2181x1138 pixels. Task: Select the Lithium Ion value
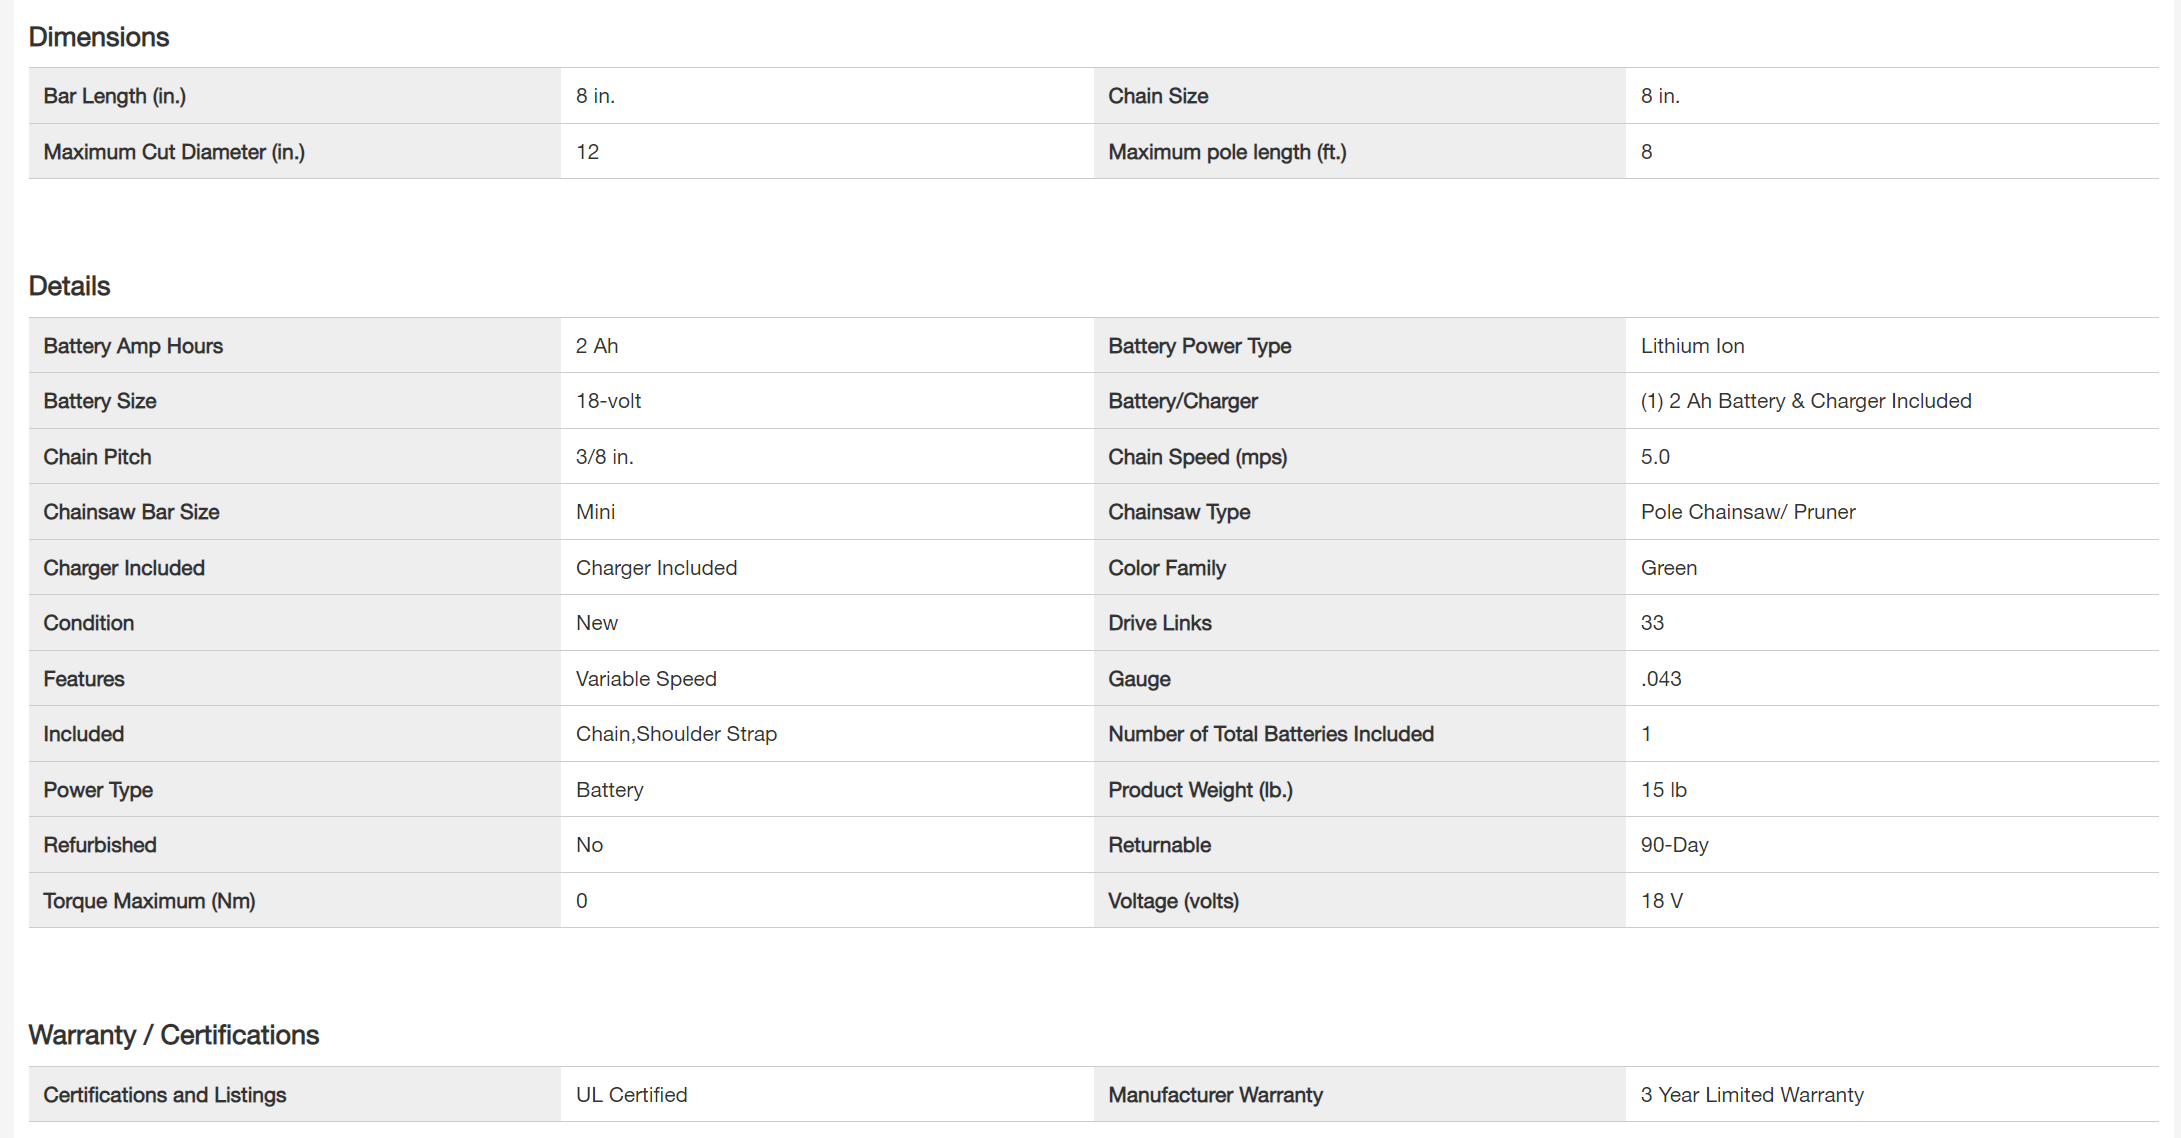1692,346
